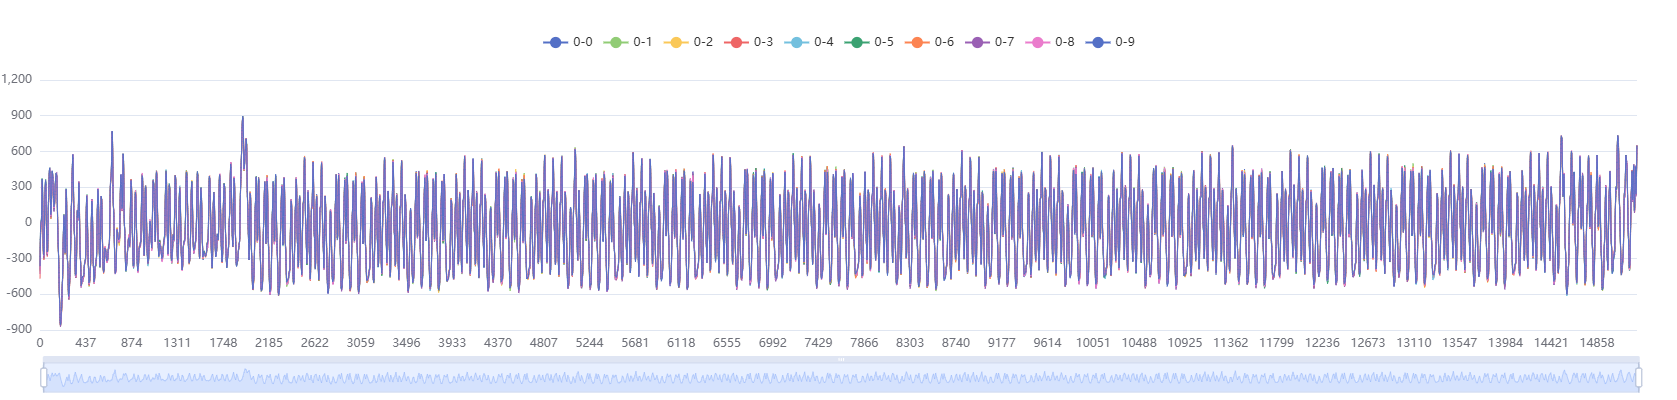Click the 0-1 legend text label
The image size is (1677, 400).
pos(643,42)
